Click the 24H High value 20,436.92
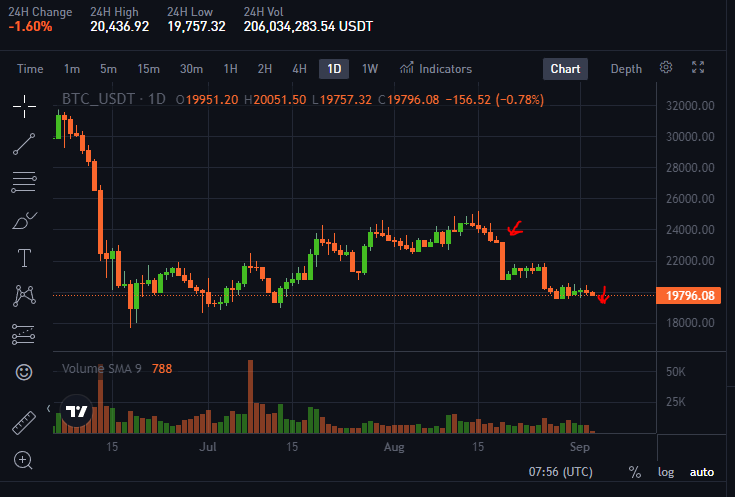Screen dimensions: 735x497 (120, 26)
